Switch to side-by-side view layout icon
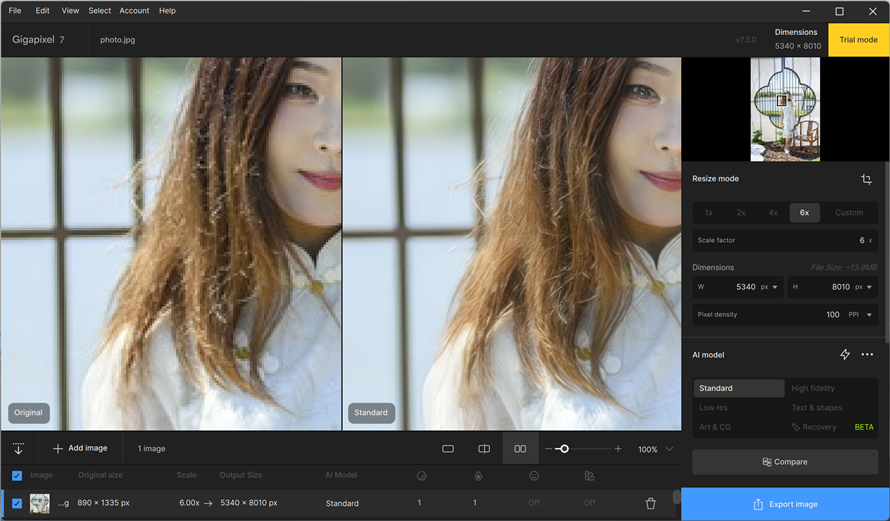 (x=520, y=449)
